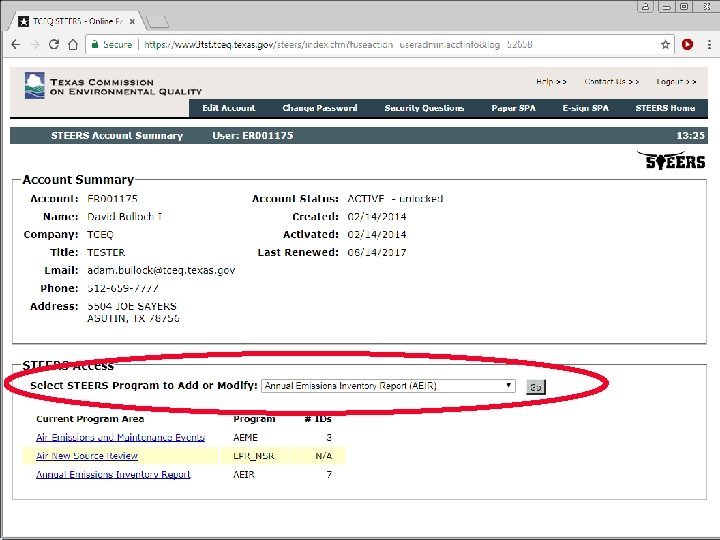Open the Air New Source Review link
Screen dimensions: 720x540
[x=87, y=456]
